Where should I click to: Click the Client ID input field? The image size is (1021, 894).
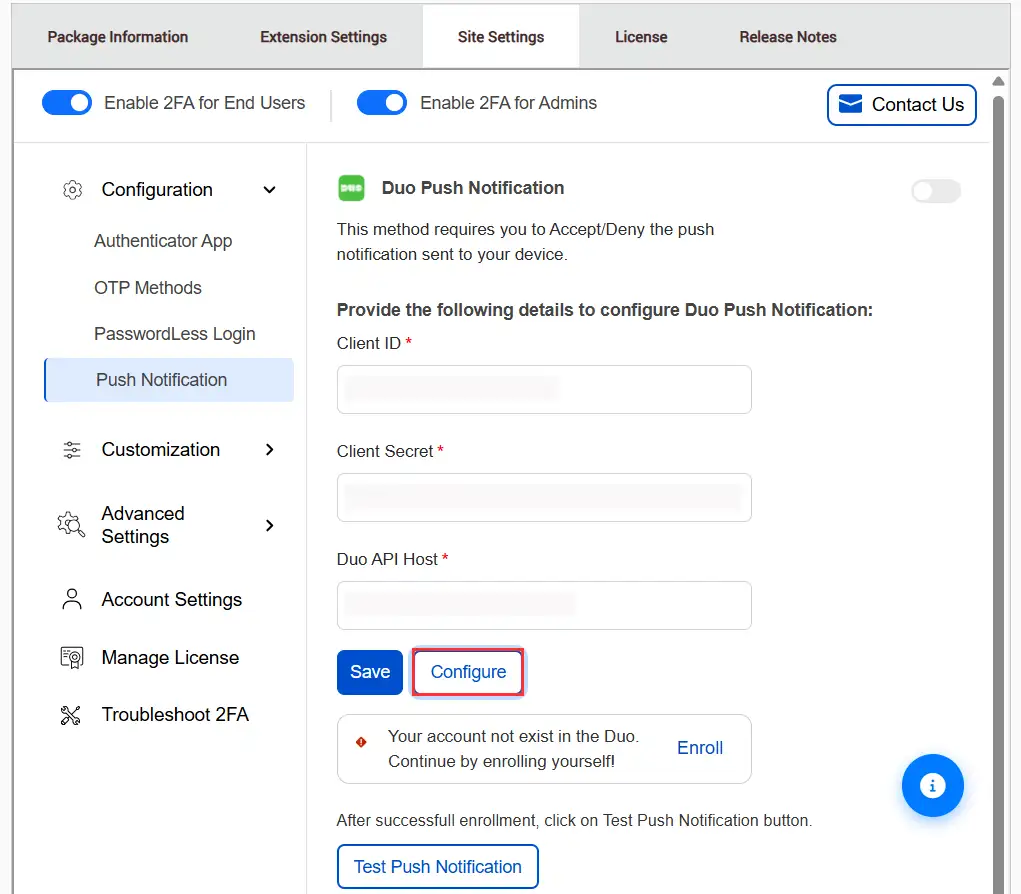(543, 390)
